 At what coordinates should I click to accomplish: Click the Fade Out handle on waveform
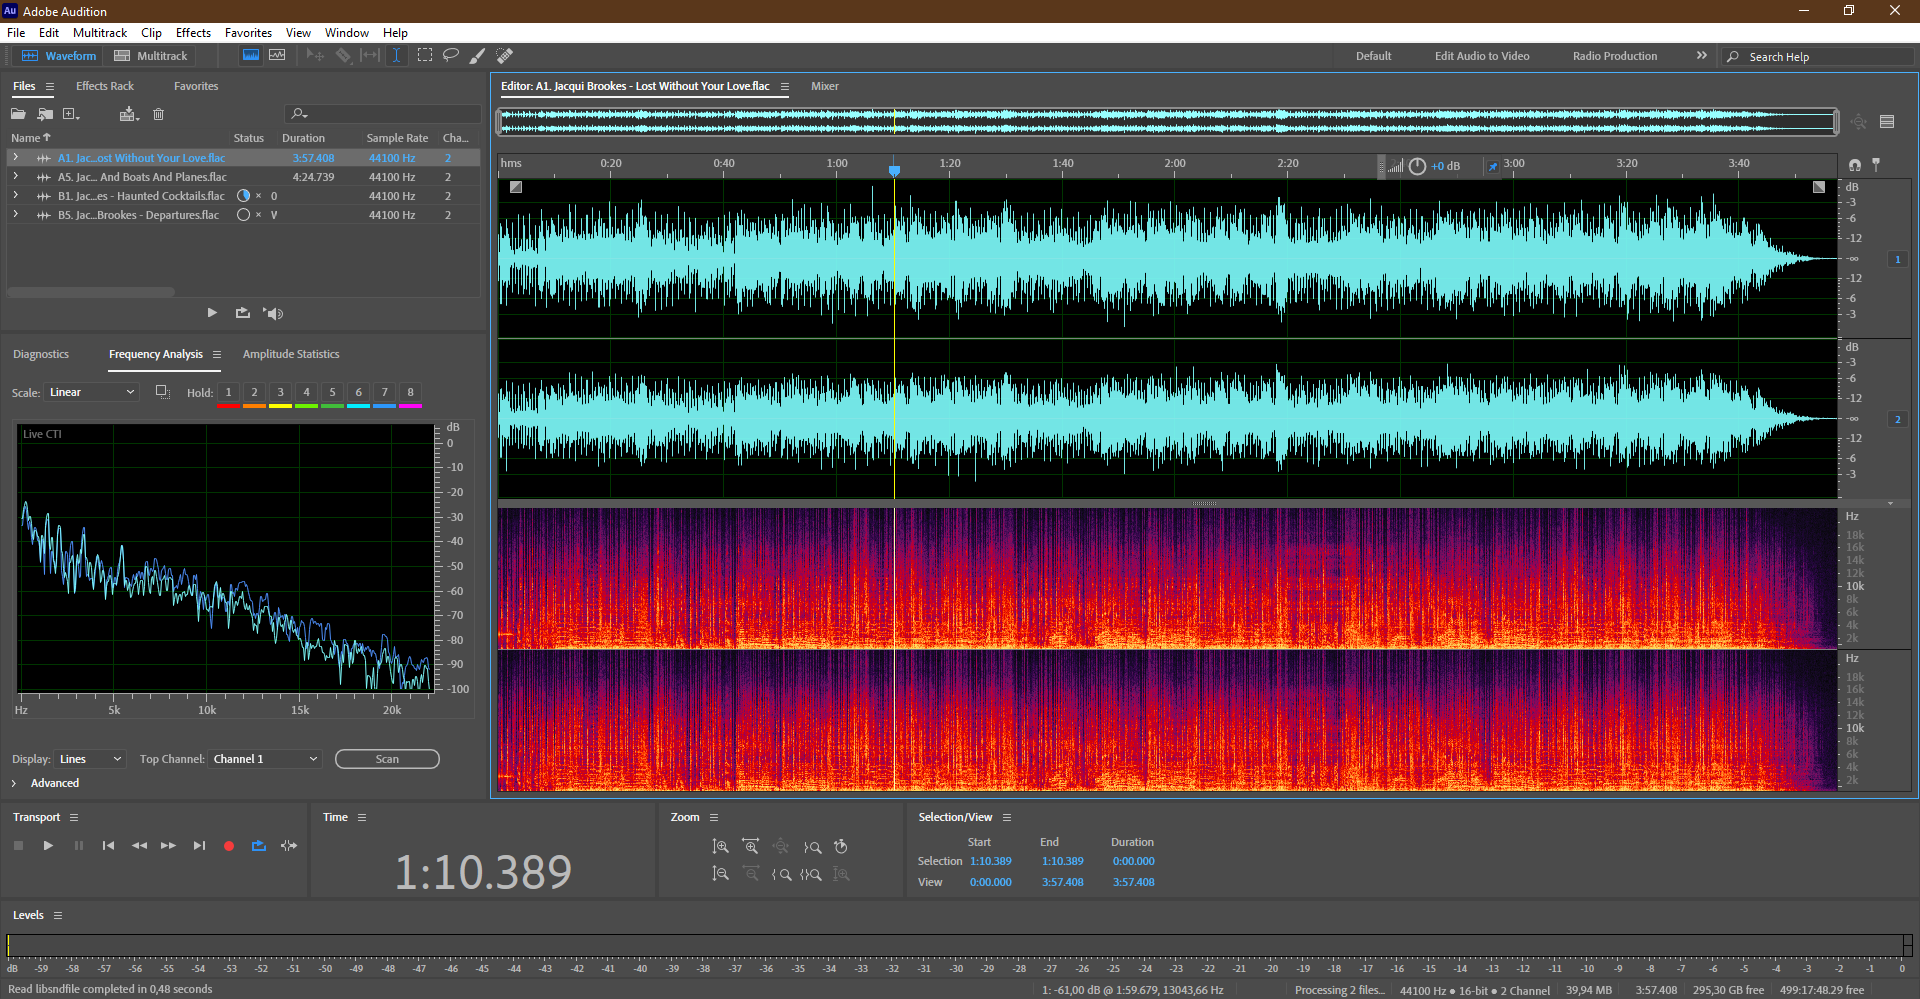(x=1819, y=187)
